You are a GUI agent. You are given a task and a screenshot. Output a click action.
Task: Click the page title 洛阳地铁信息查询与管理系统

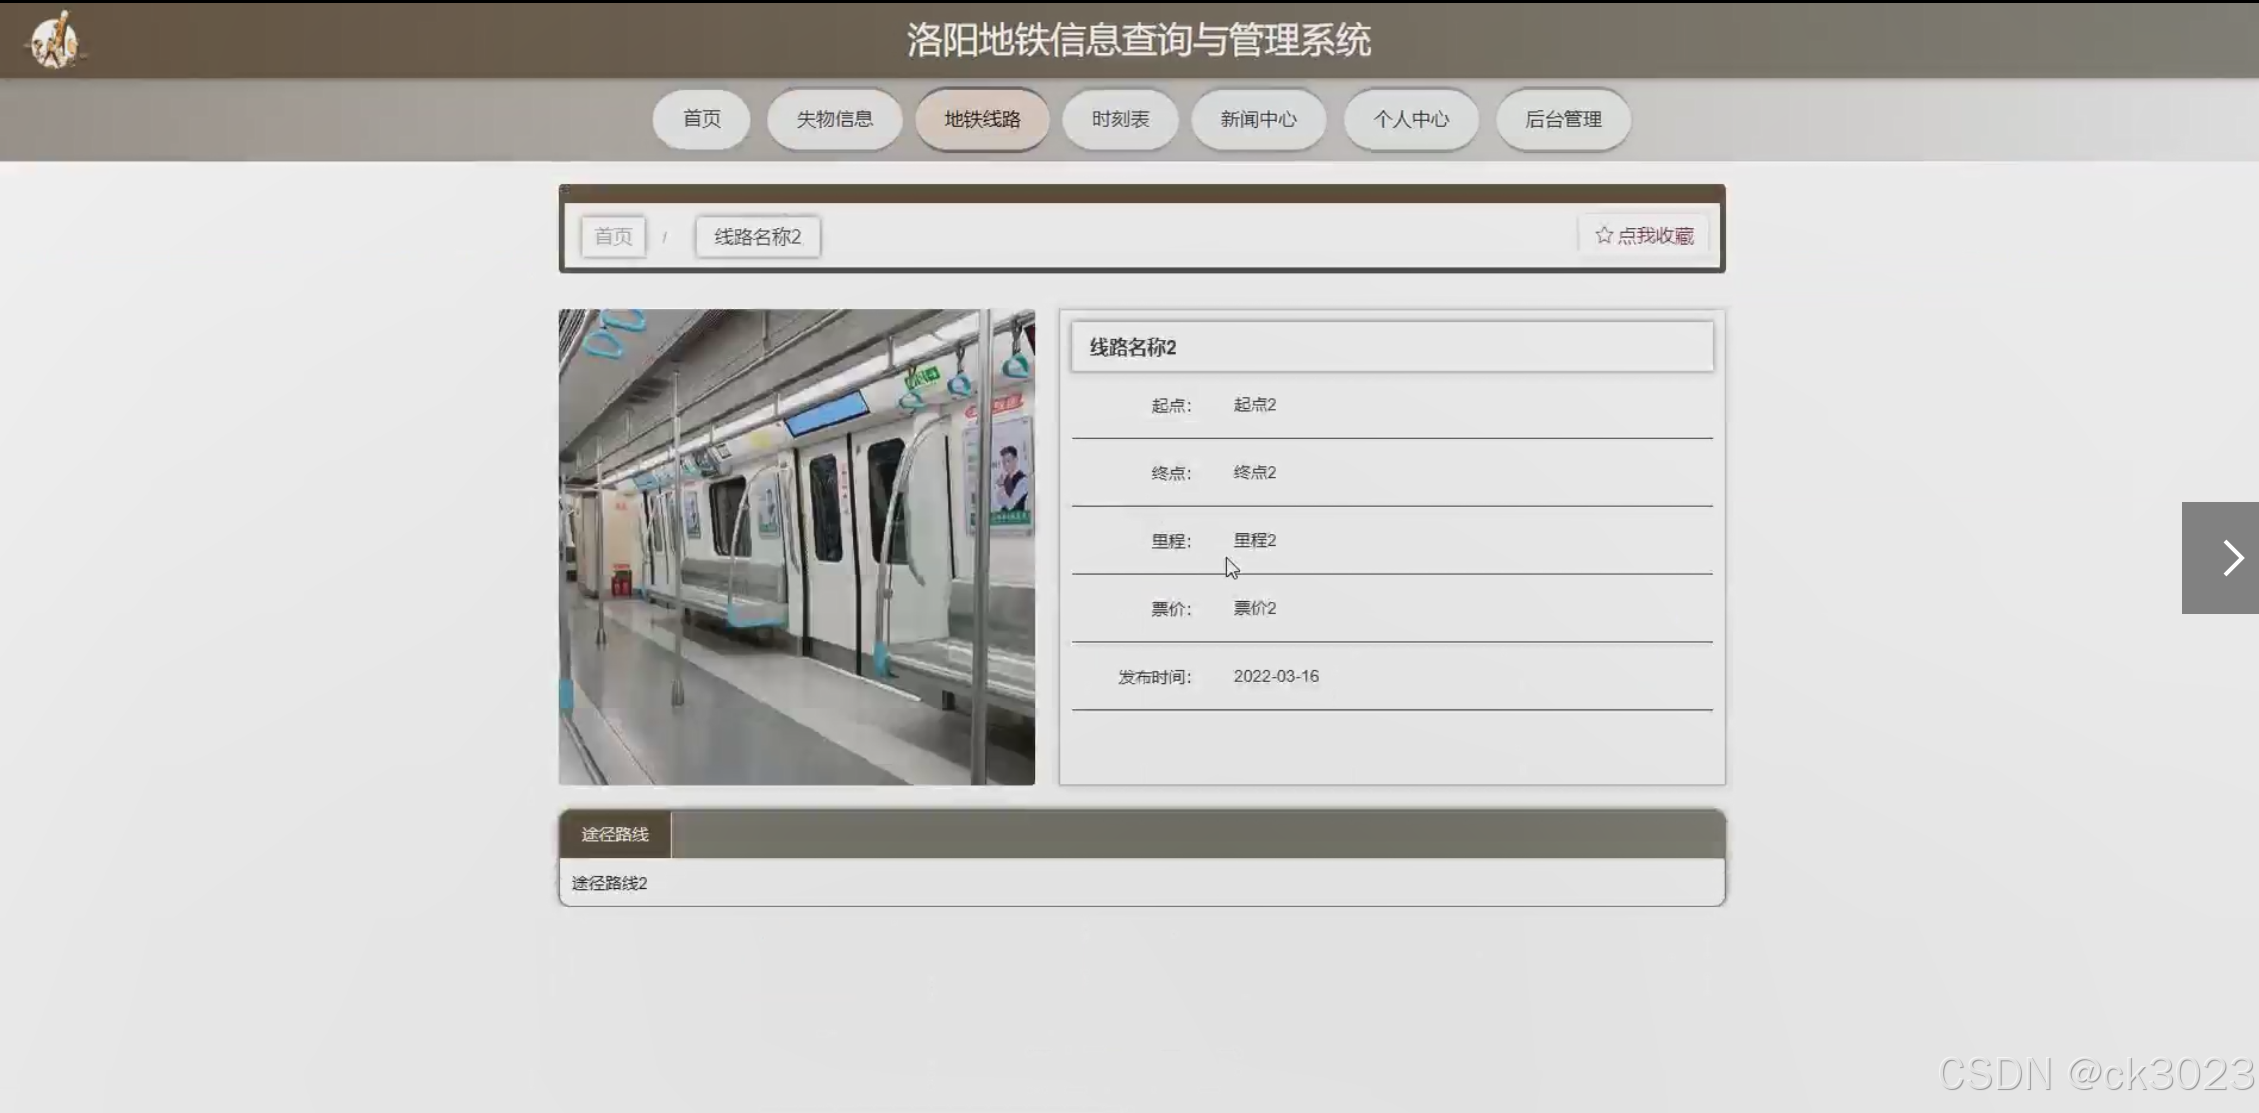click(1138, 40)
